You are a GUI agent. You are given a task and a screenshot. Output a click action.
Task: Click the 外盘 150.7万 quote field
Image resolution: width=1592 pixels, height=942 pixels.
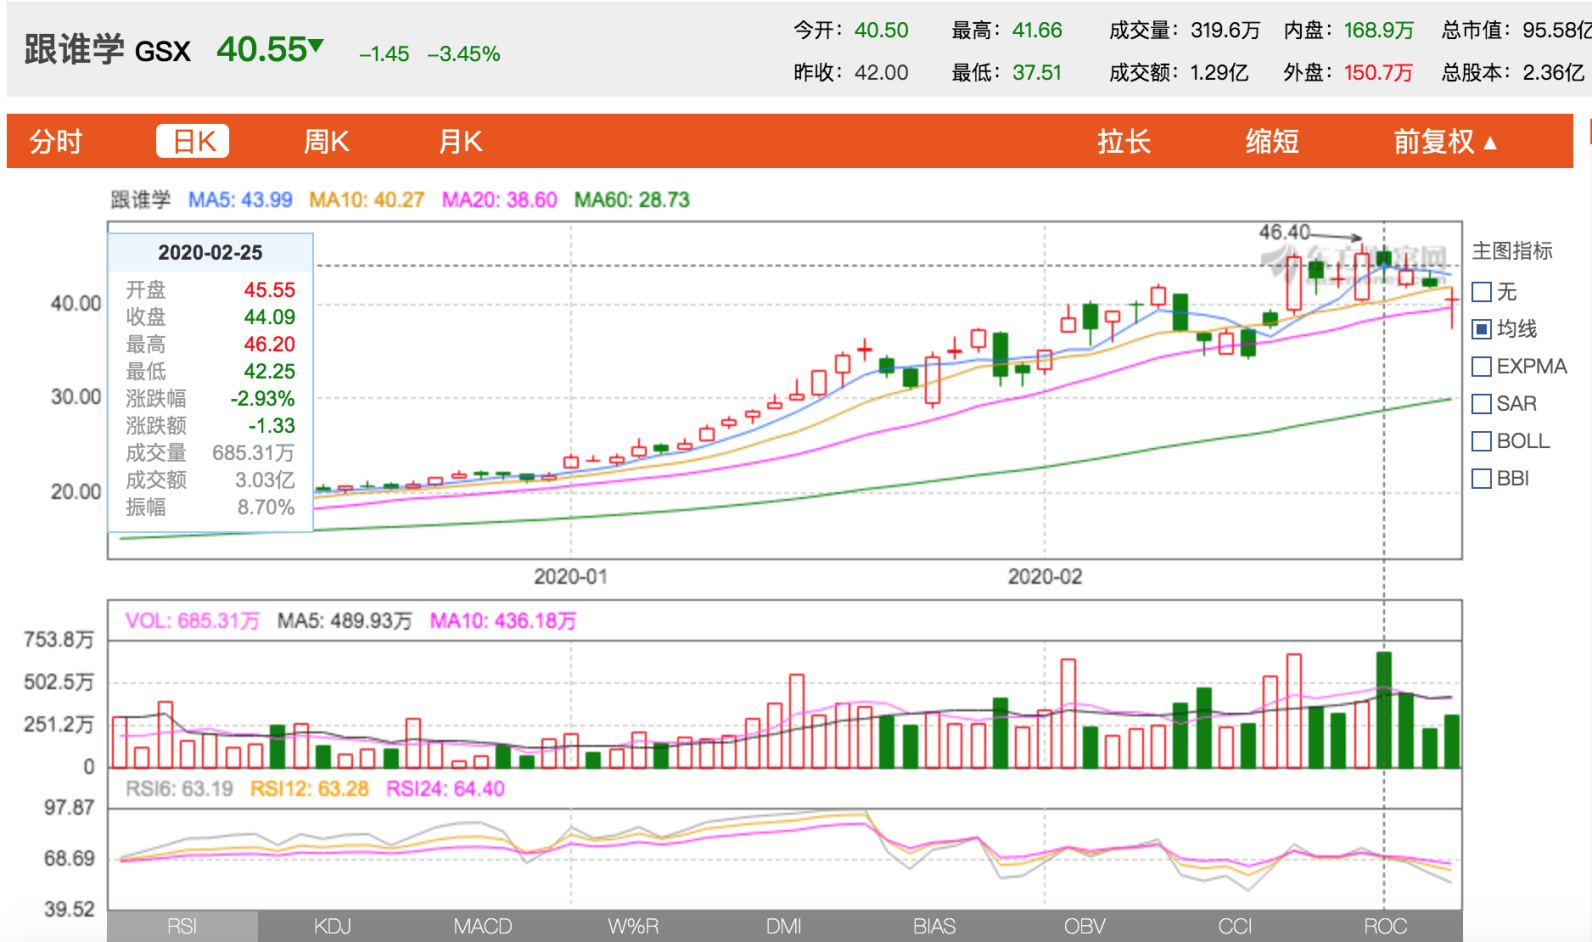(1349, 73)
